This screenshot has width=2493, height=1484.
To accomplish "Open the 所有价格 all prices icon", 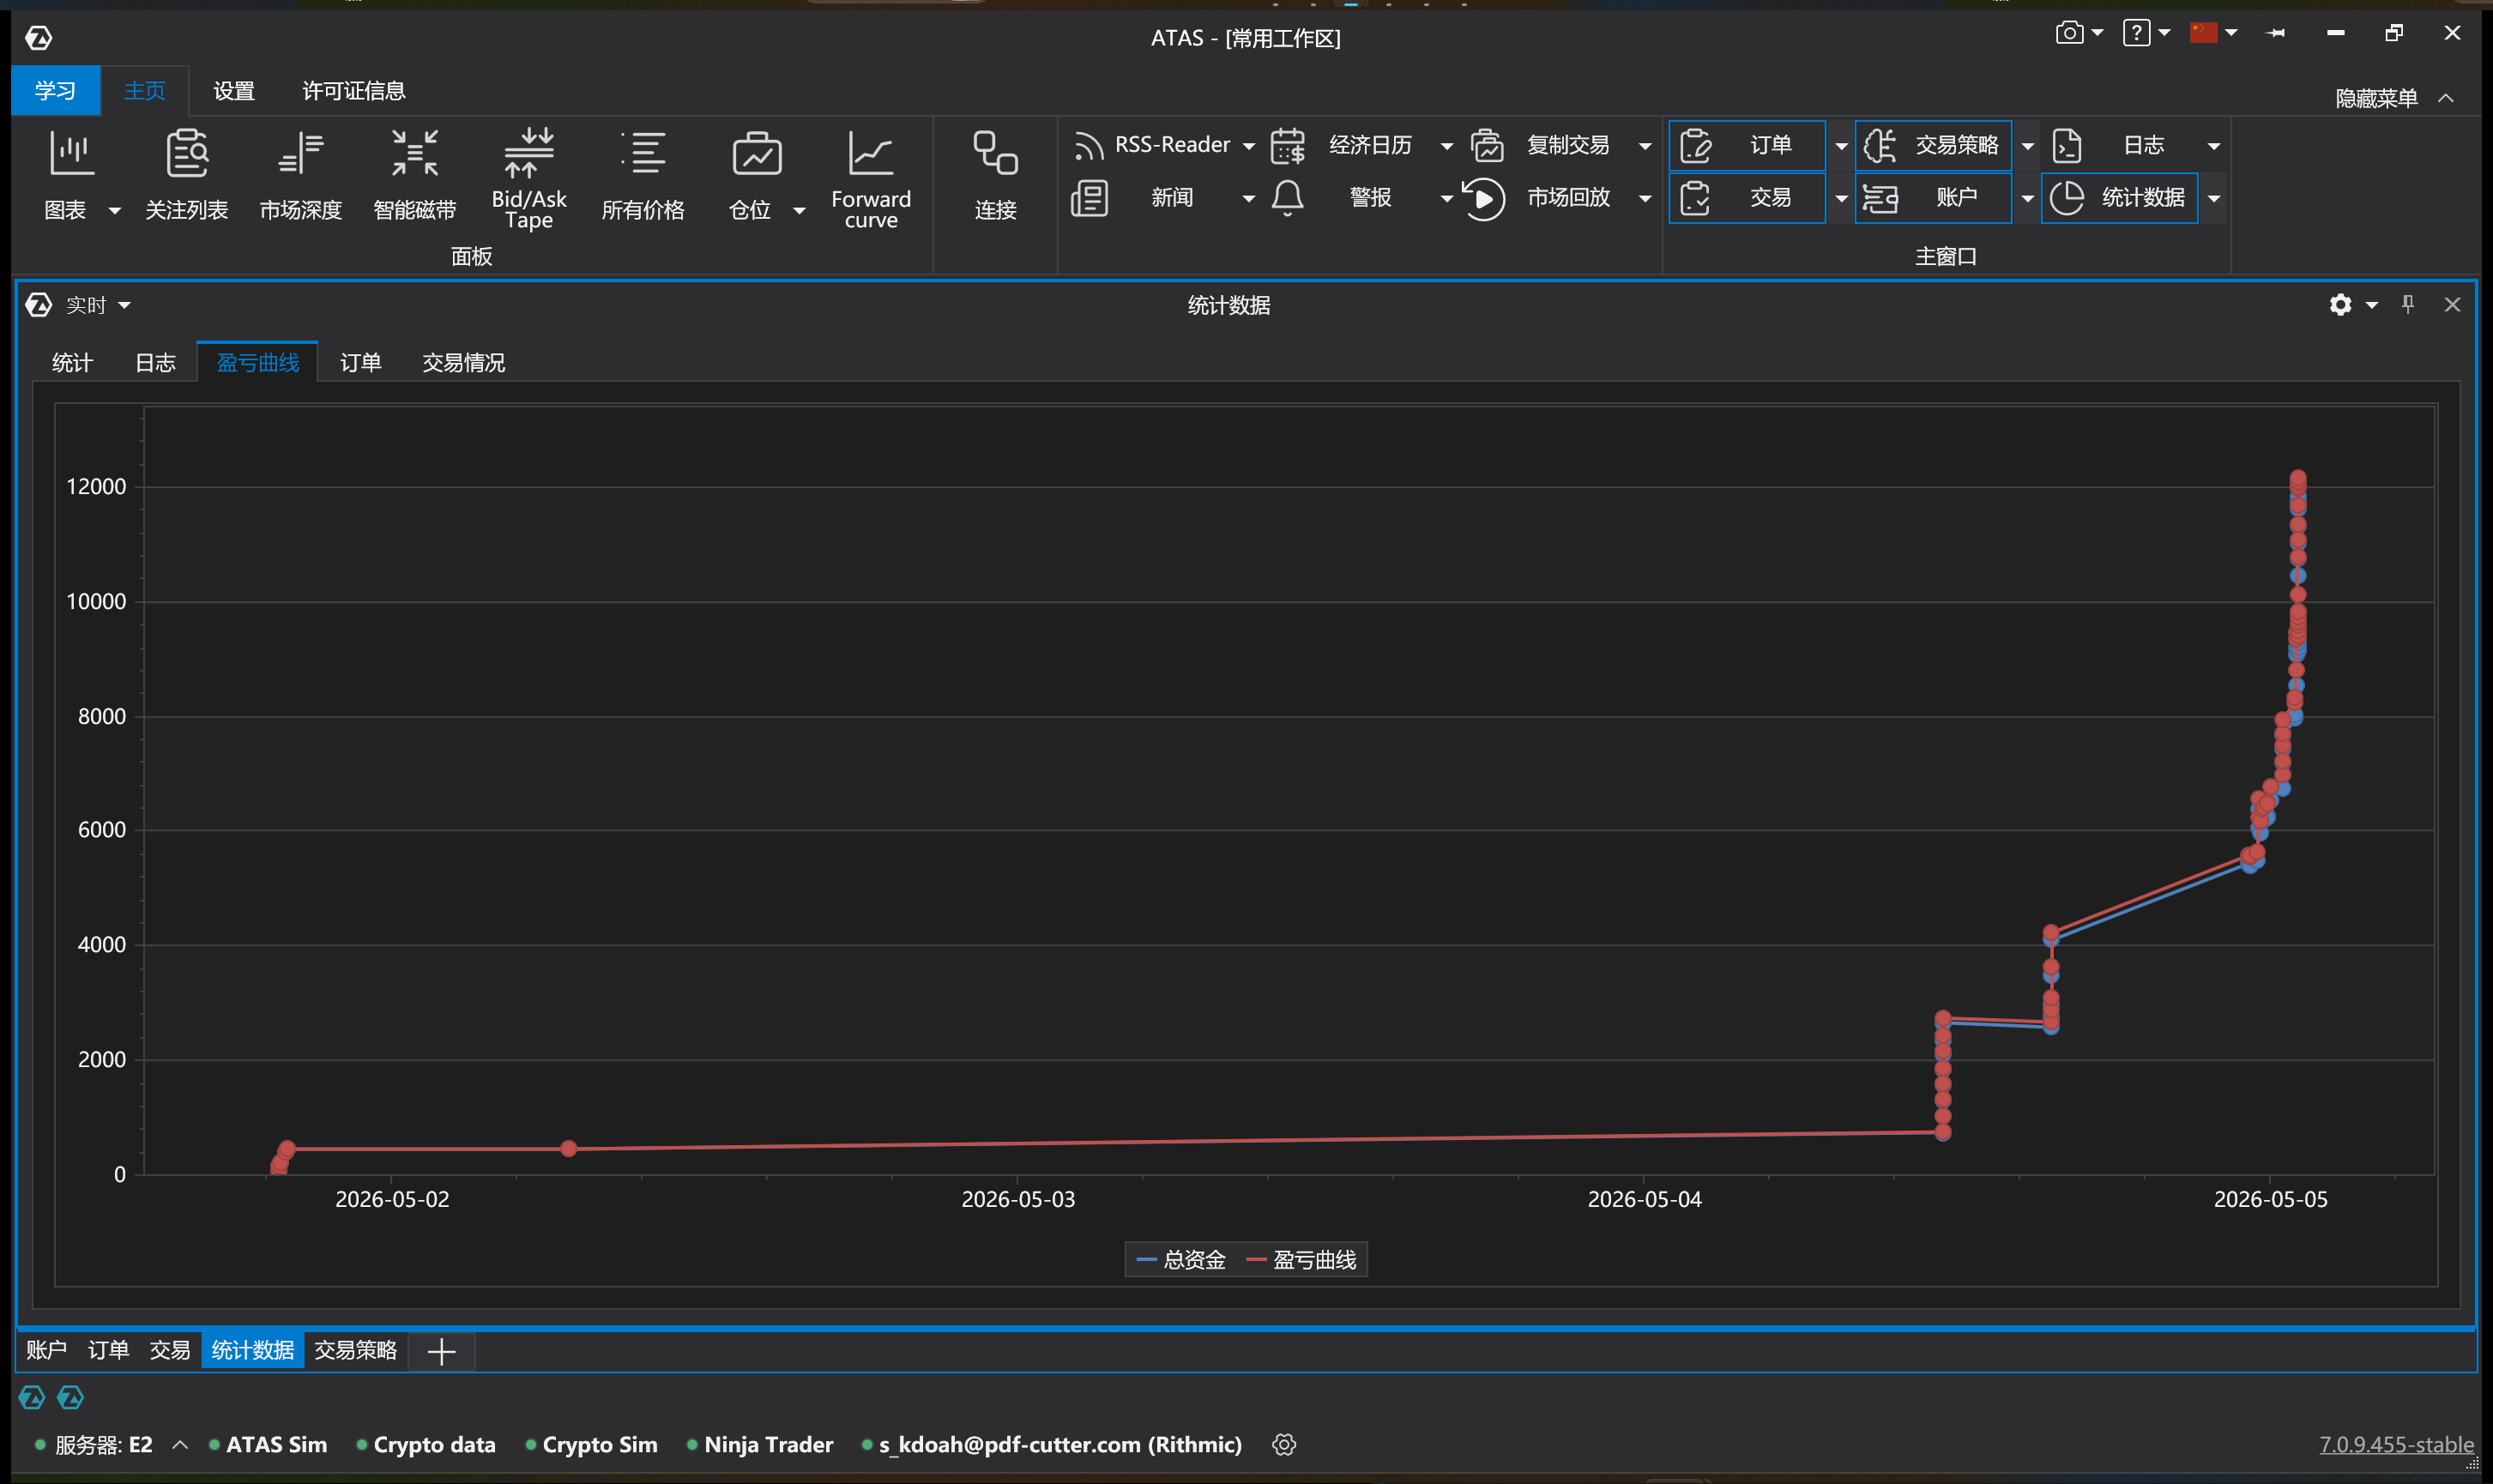I will tap(643, 154).
